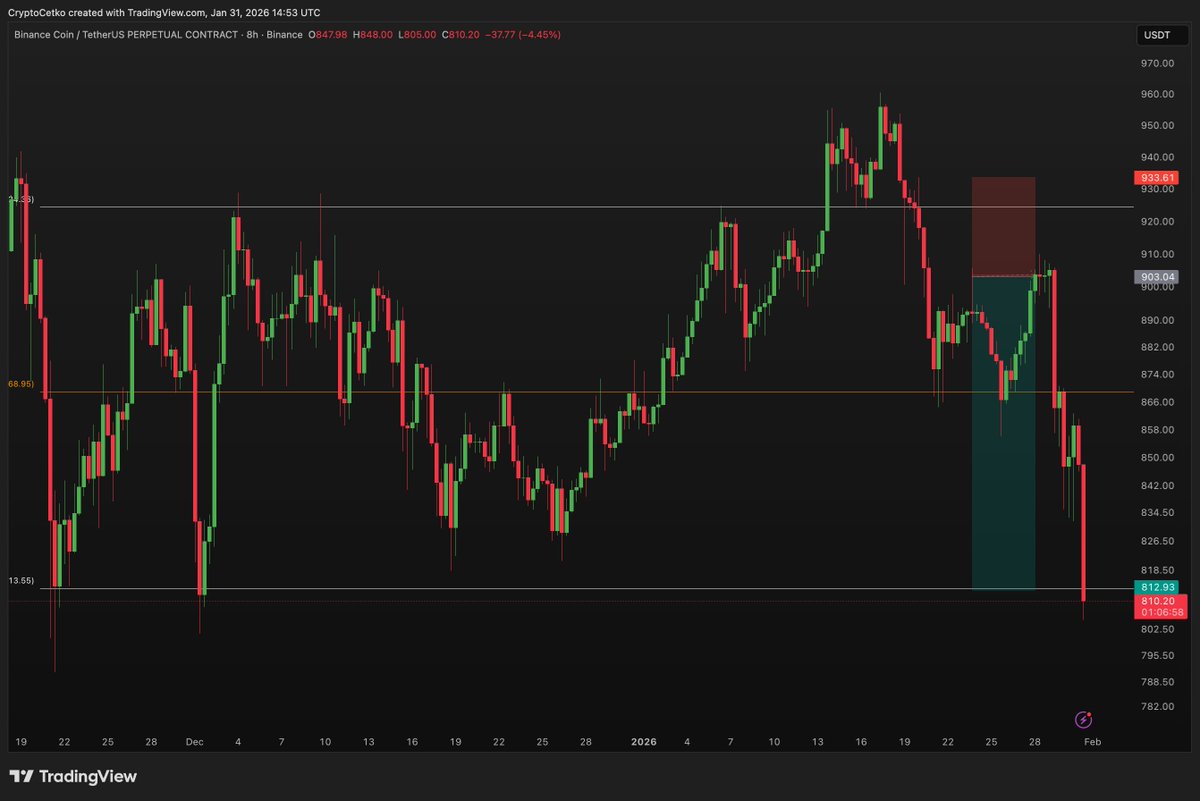Click the CryptoCetko created with TradingView.com header text

(164, 13)
